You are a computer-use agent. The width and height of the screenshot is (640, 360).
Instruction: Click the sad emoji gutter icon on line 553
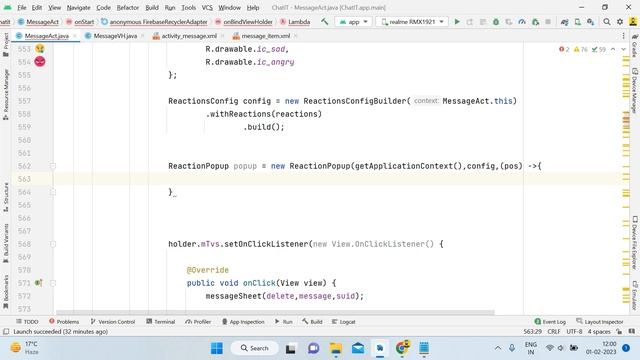[x=40, y=49]
